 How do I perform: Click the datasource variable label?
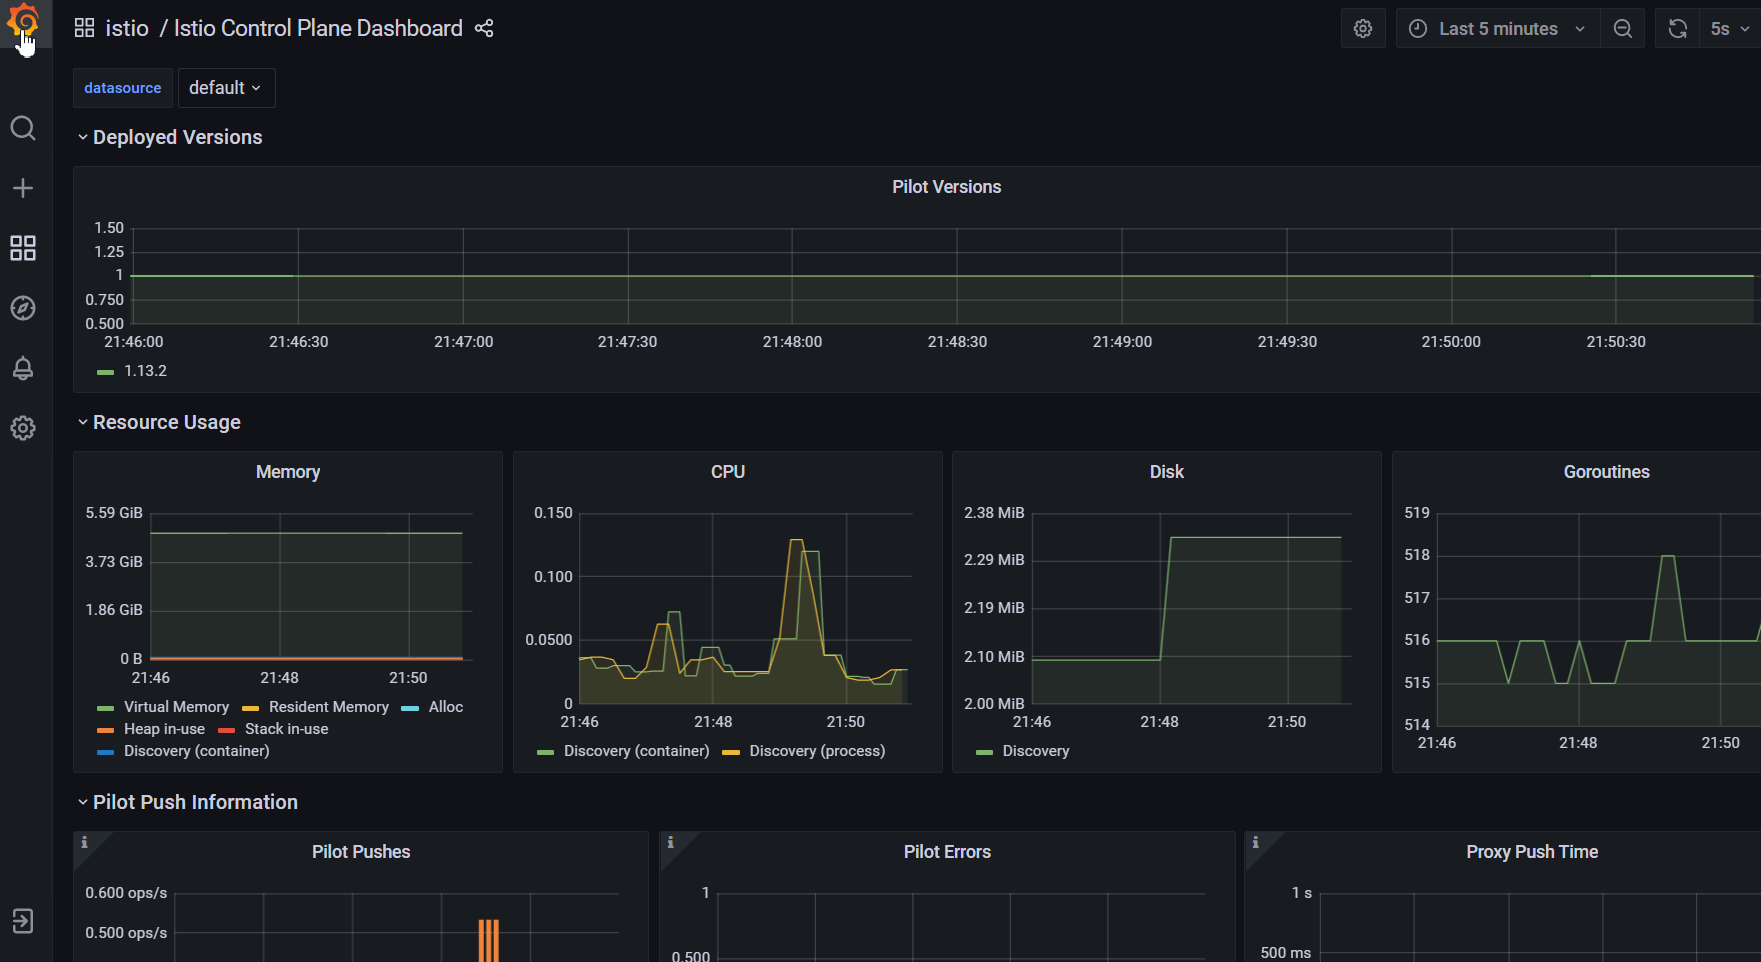123,88
